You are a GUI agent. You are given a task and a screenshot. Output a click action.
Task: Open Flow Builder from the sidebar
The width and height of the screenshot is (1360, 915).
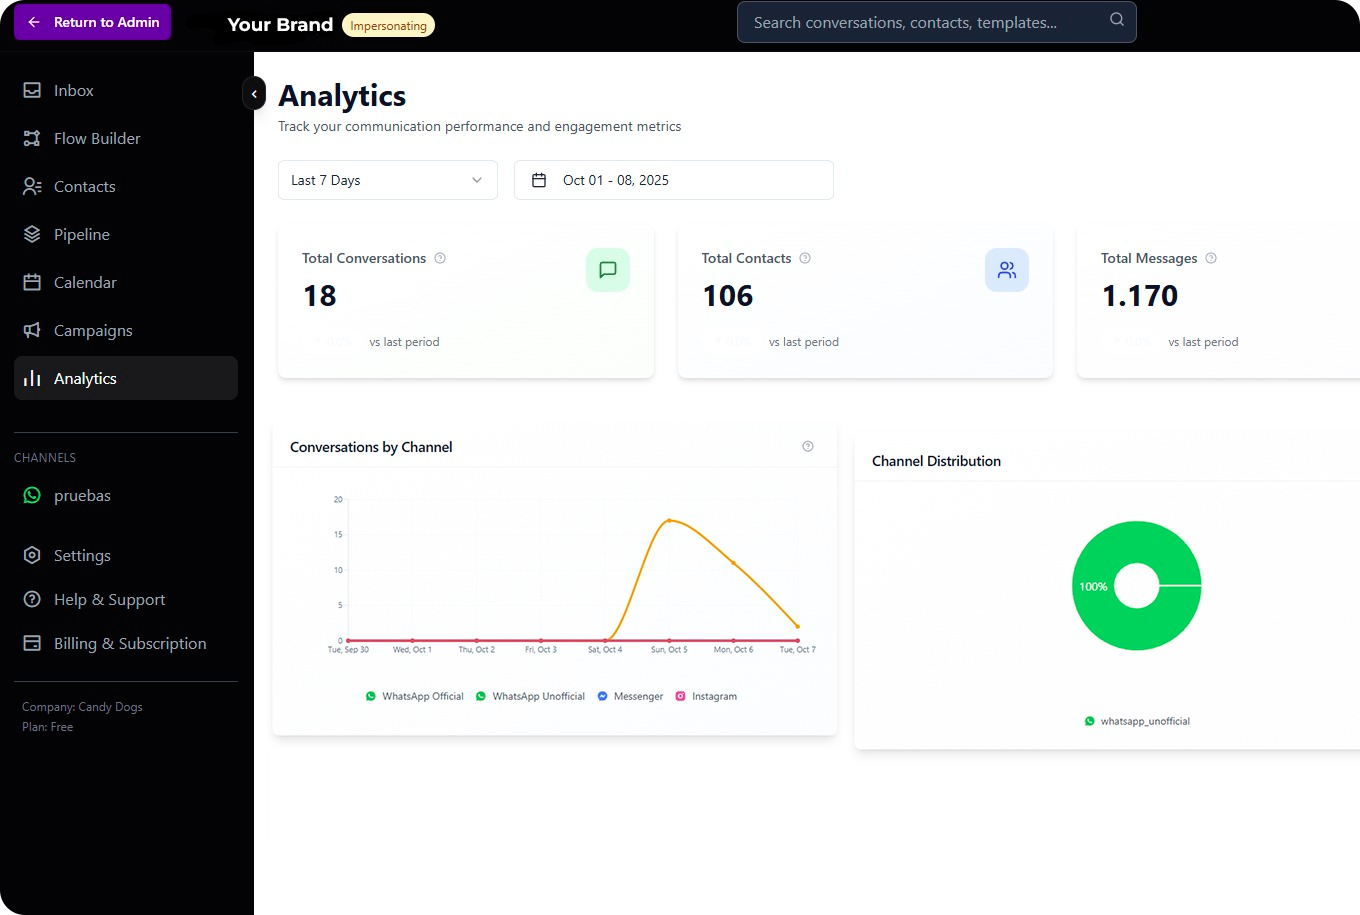click(97, 138)
